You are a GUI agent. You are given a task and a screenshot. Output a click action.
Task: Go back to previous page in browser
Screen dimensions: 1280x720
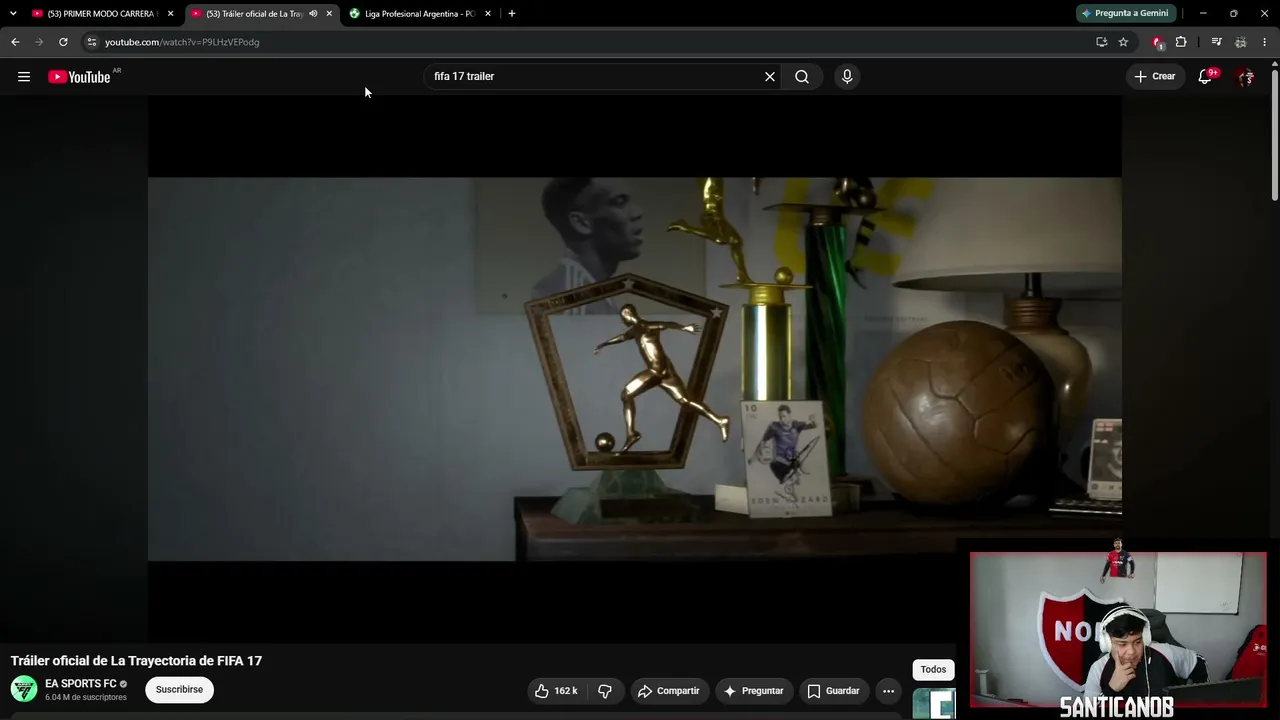[x=15, y=42]
